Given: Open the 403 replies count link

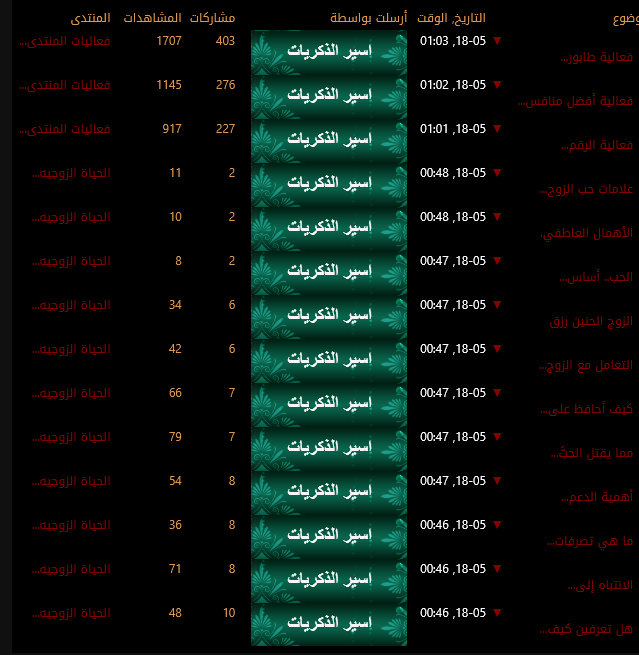Looking at the screenshot, I should click(x=225, y=41).
